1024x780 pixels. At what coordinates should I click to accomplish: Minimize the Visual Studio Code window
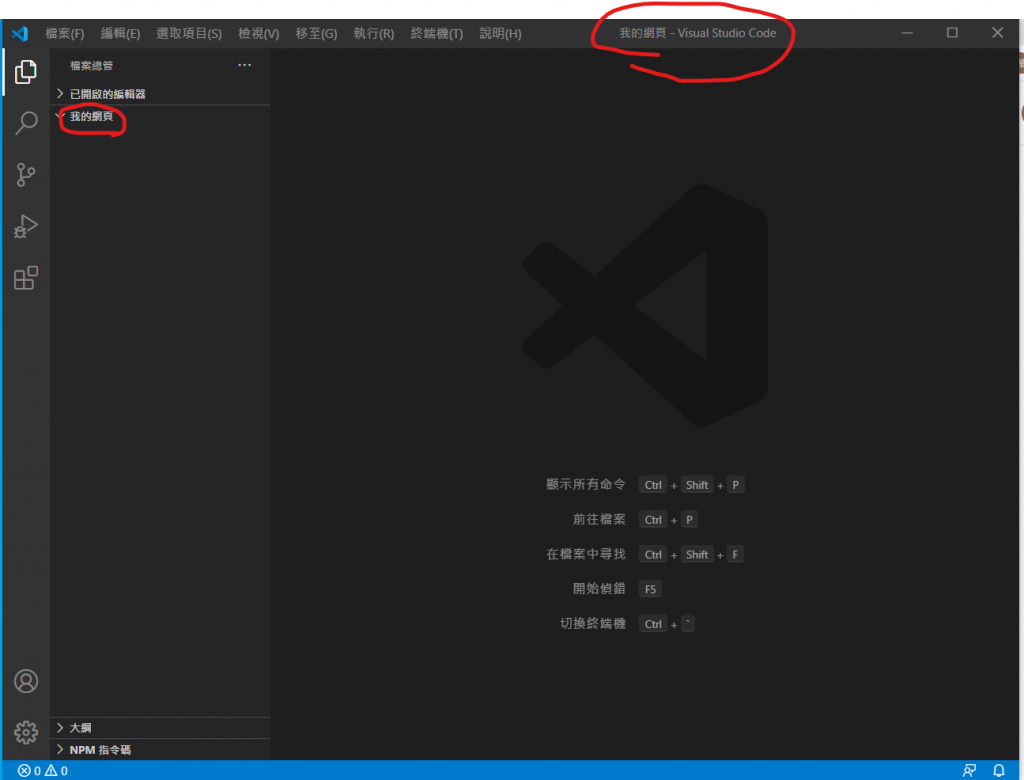907,33
